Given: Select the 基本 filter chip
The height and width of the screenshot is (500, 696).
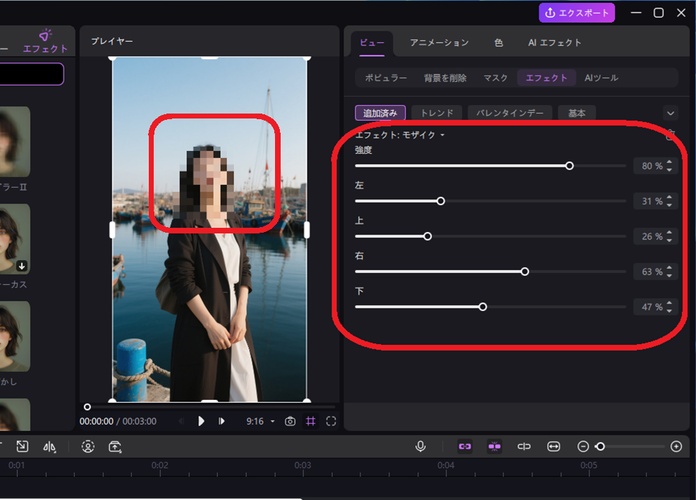Looking at the screenshot, I should pos(577,113).
